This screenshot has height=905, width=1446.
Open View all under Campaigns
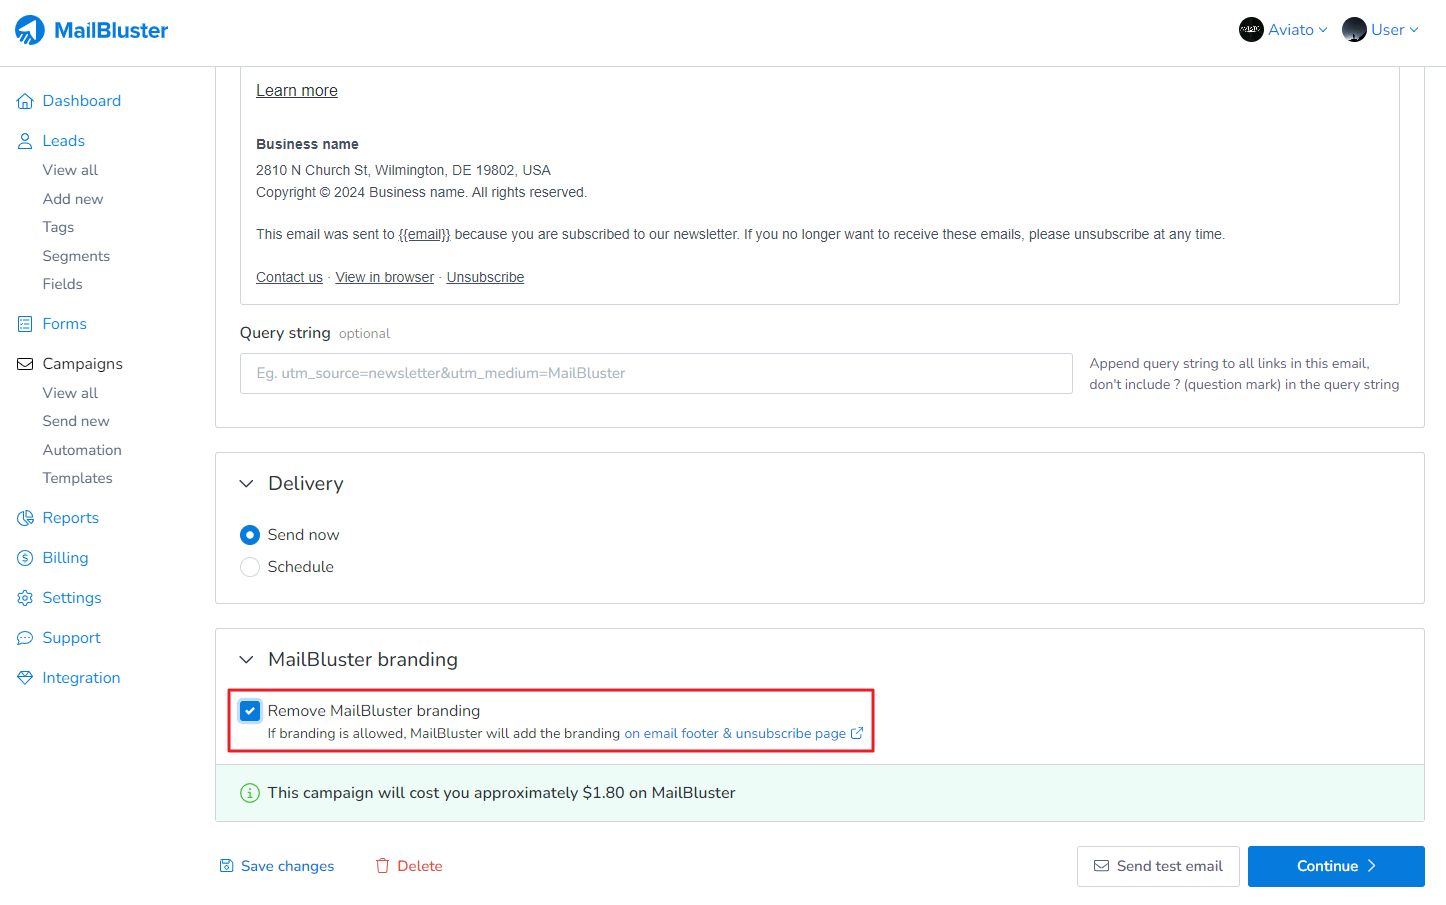point(70,392)
